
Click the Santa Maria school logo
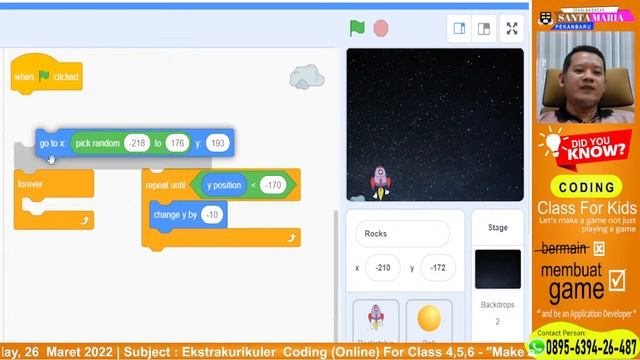[585, 18]
